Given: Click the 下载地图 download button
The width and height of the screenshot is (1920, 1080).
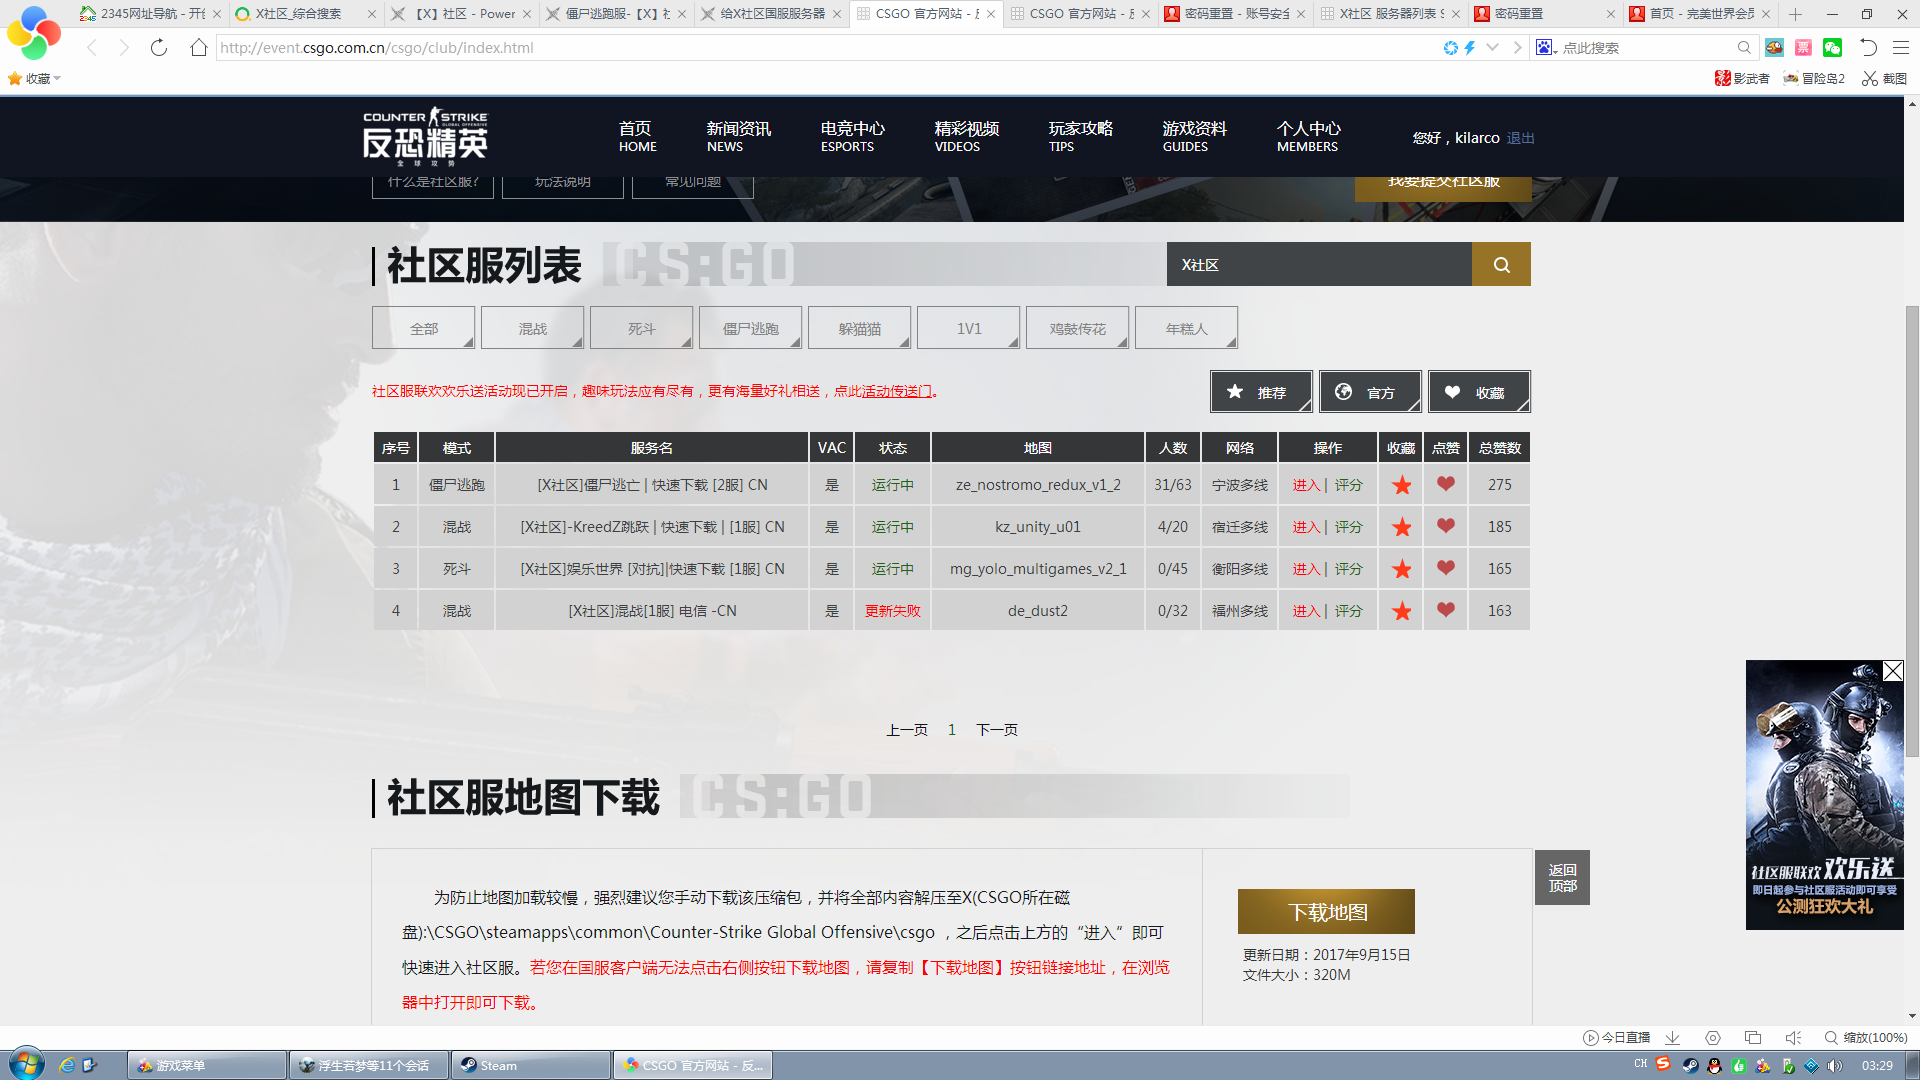Looking at the screenshot, I should [1326, 911].
